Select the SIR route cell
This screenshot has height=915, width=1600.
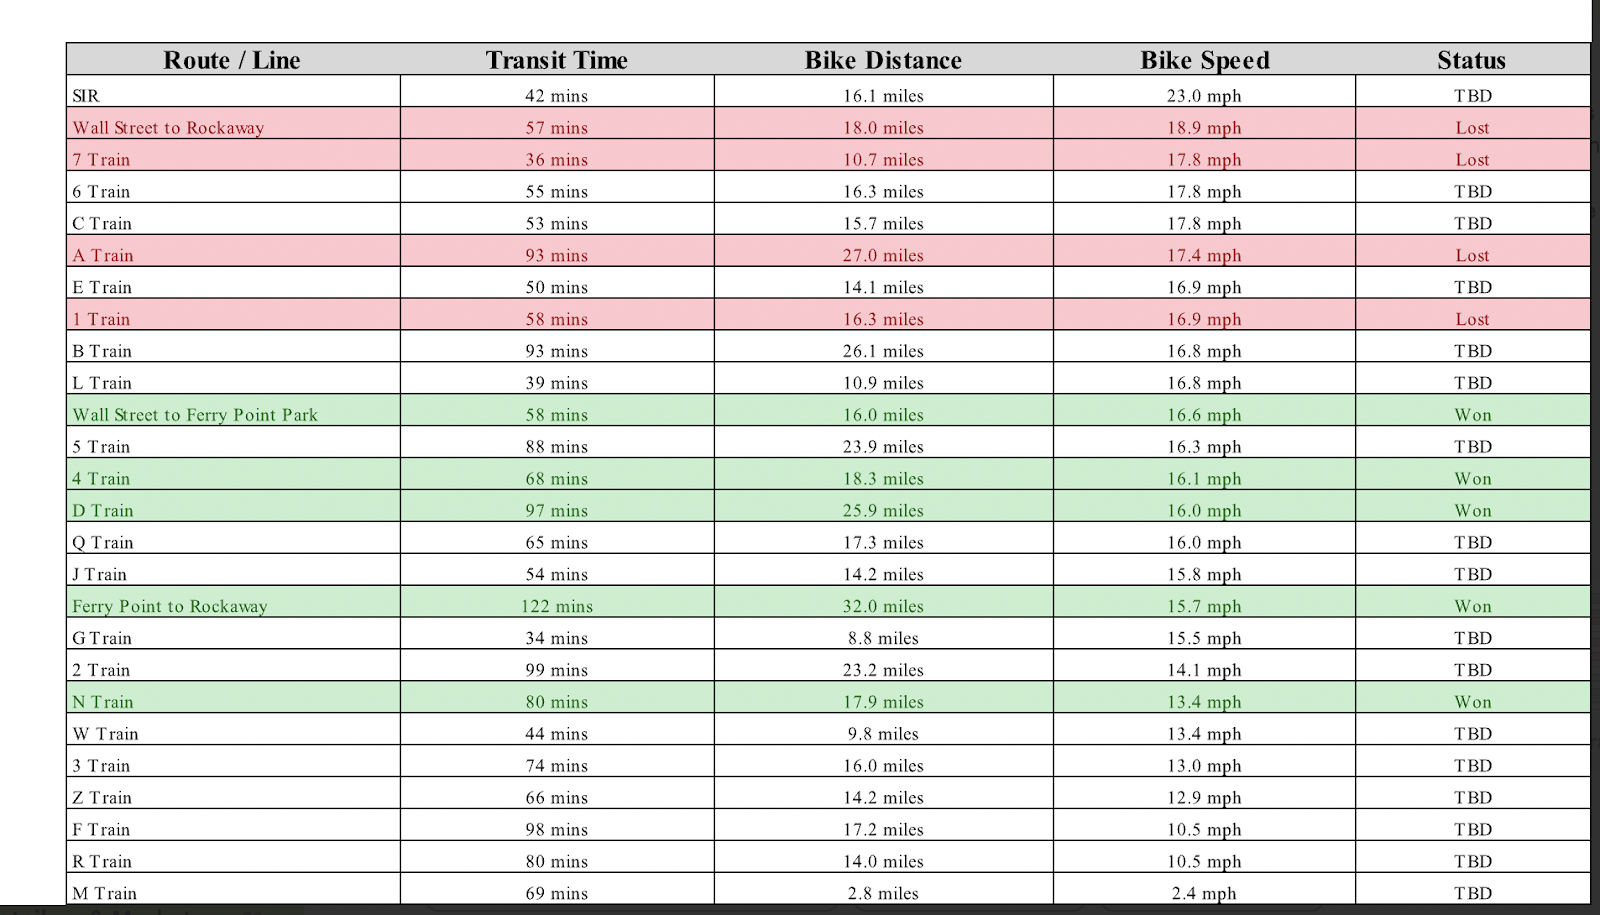86,96
